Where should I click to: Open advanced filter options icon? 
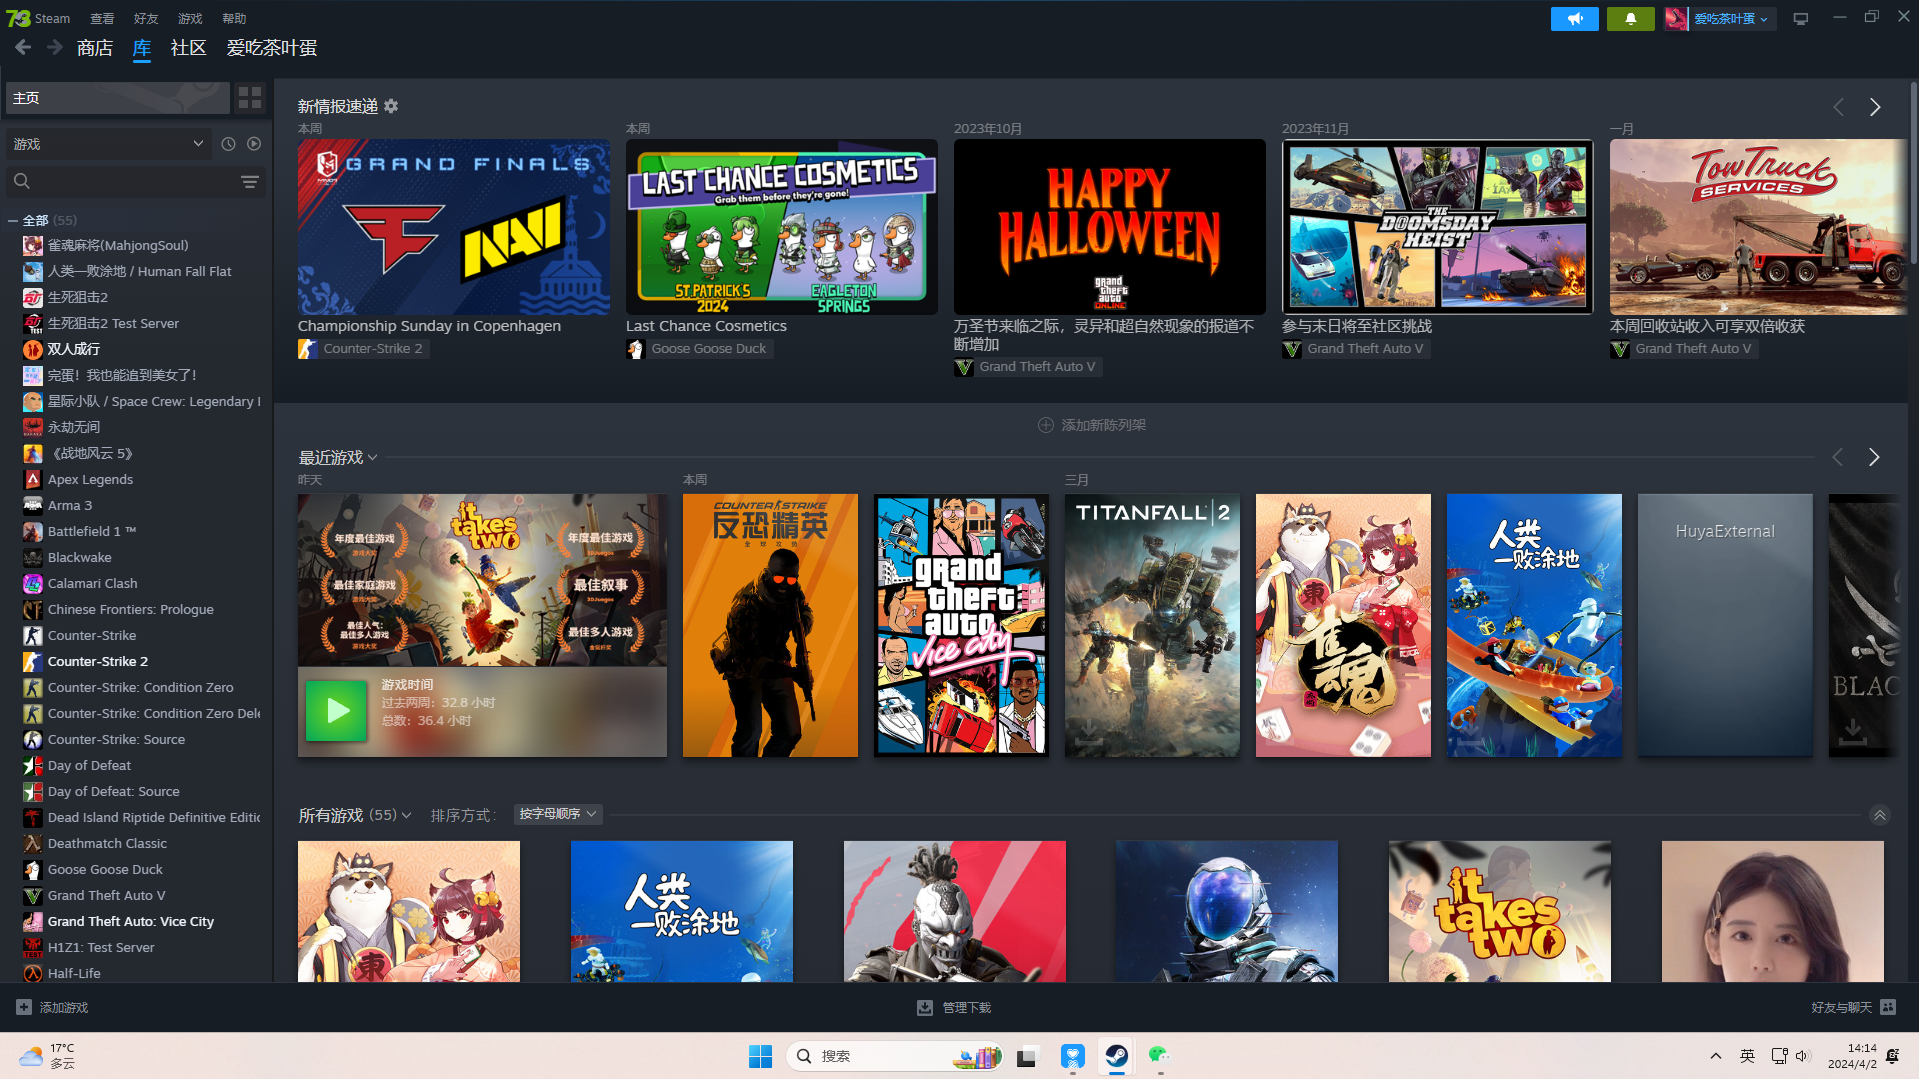point(250,181)
